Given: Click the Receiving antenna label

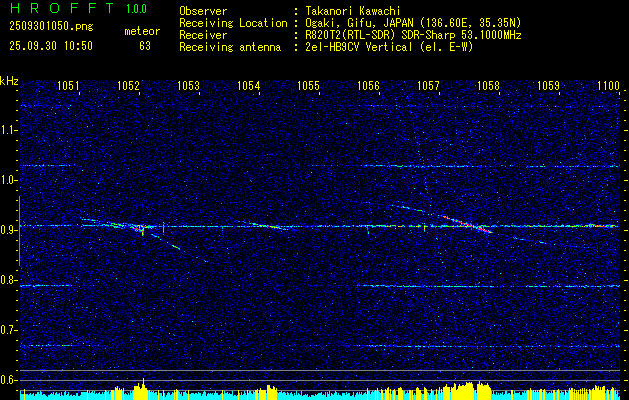Looking at the screenshot, I should pos(230,47).
